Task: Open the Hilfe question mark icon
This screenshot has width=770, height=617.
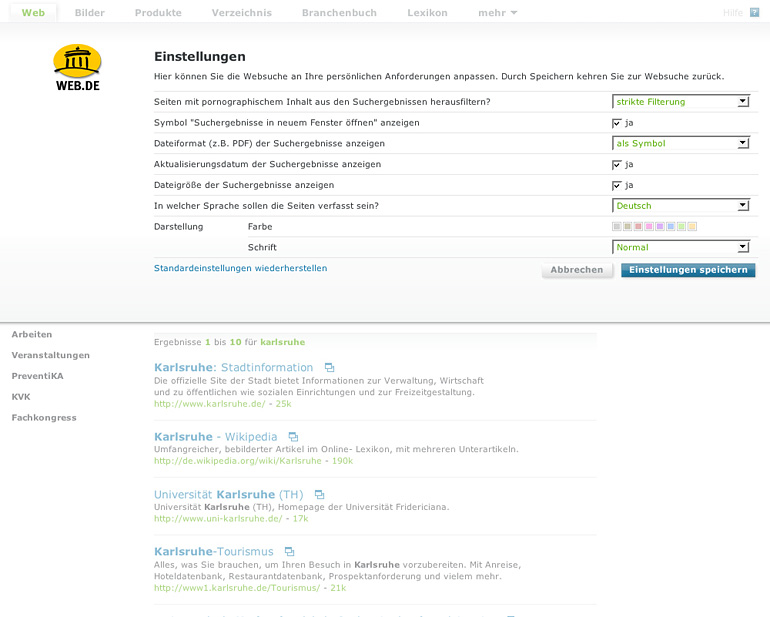Action: [x=754, y=12]
